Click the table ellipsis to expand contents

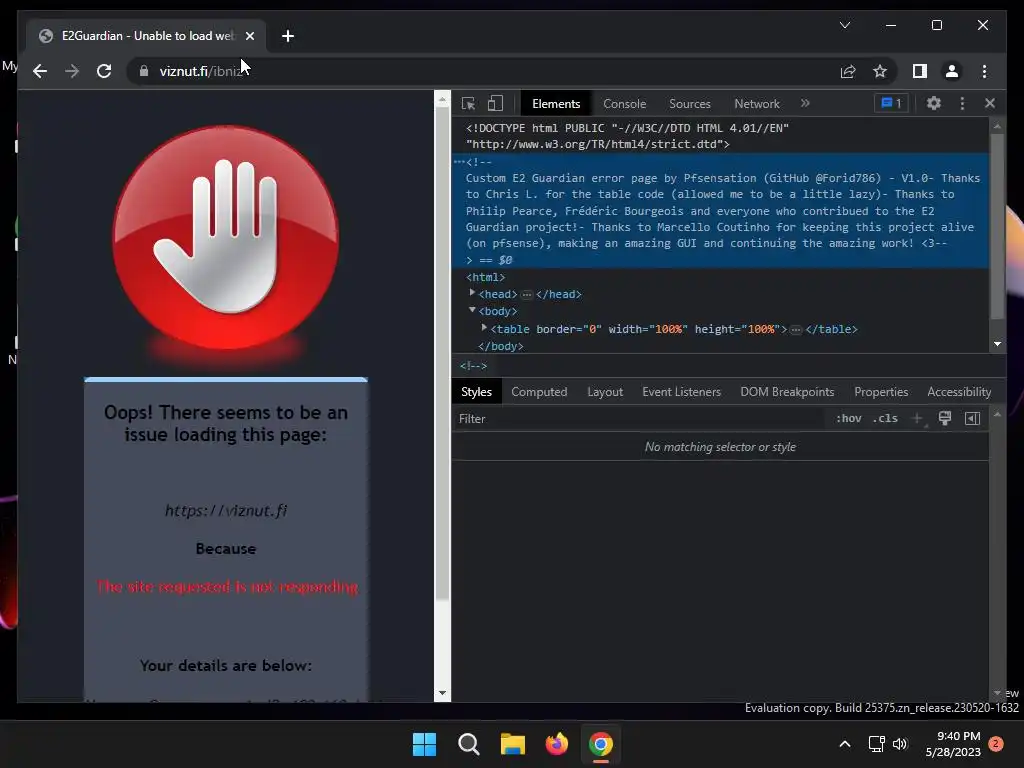(x=795, y=330)
